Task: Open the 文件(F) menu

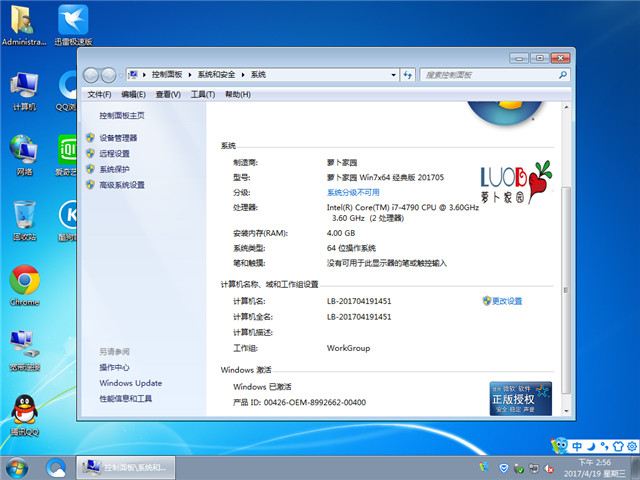Action: [x=99, y=94]
